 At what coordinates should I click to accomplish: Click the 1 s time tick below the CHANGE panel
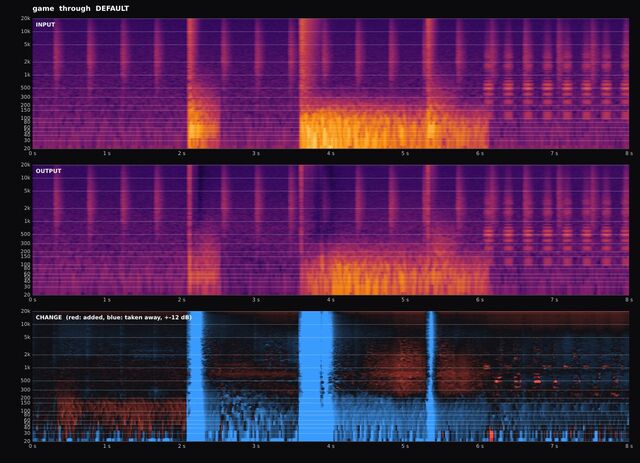[107, 446]
